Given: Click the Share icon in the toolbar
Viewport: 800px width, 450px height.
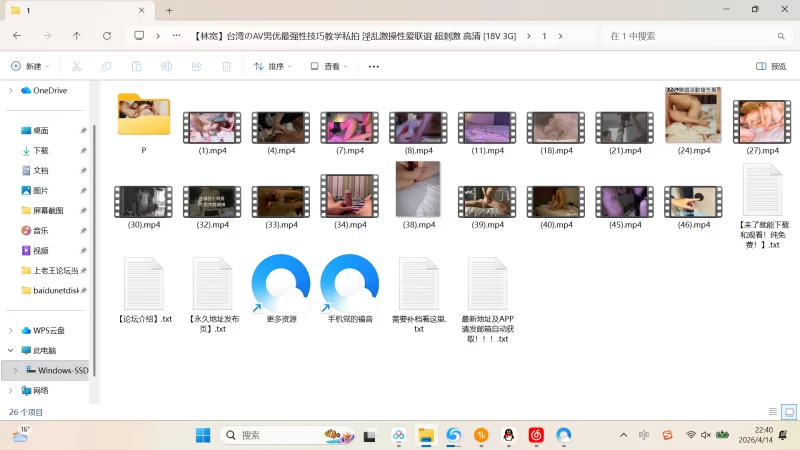Looking at the screenshot, I should [196, 66].
